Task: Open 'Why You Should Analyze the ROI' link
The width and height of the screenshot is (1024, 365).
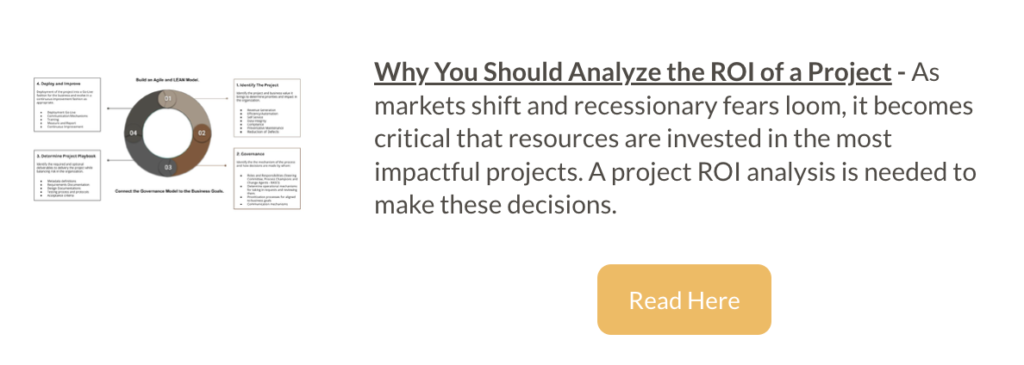Action: tap(633, 72)
